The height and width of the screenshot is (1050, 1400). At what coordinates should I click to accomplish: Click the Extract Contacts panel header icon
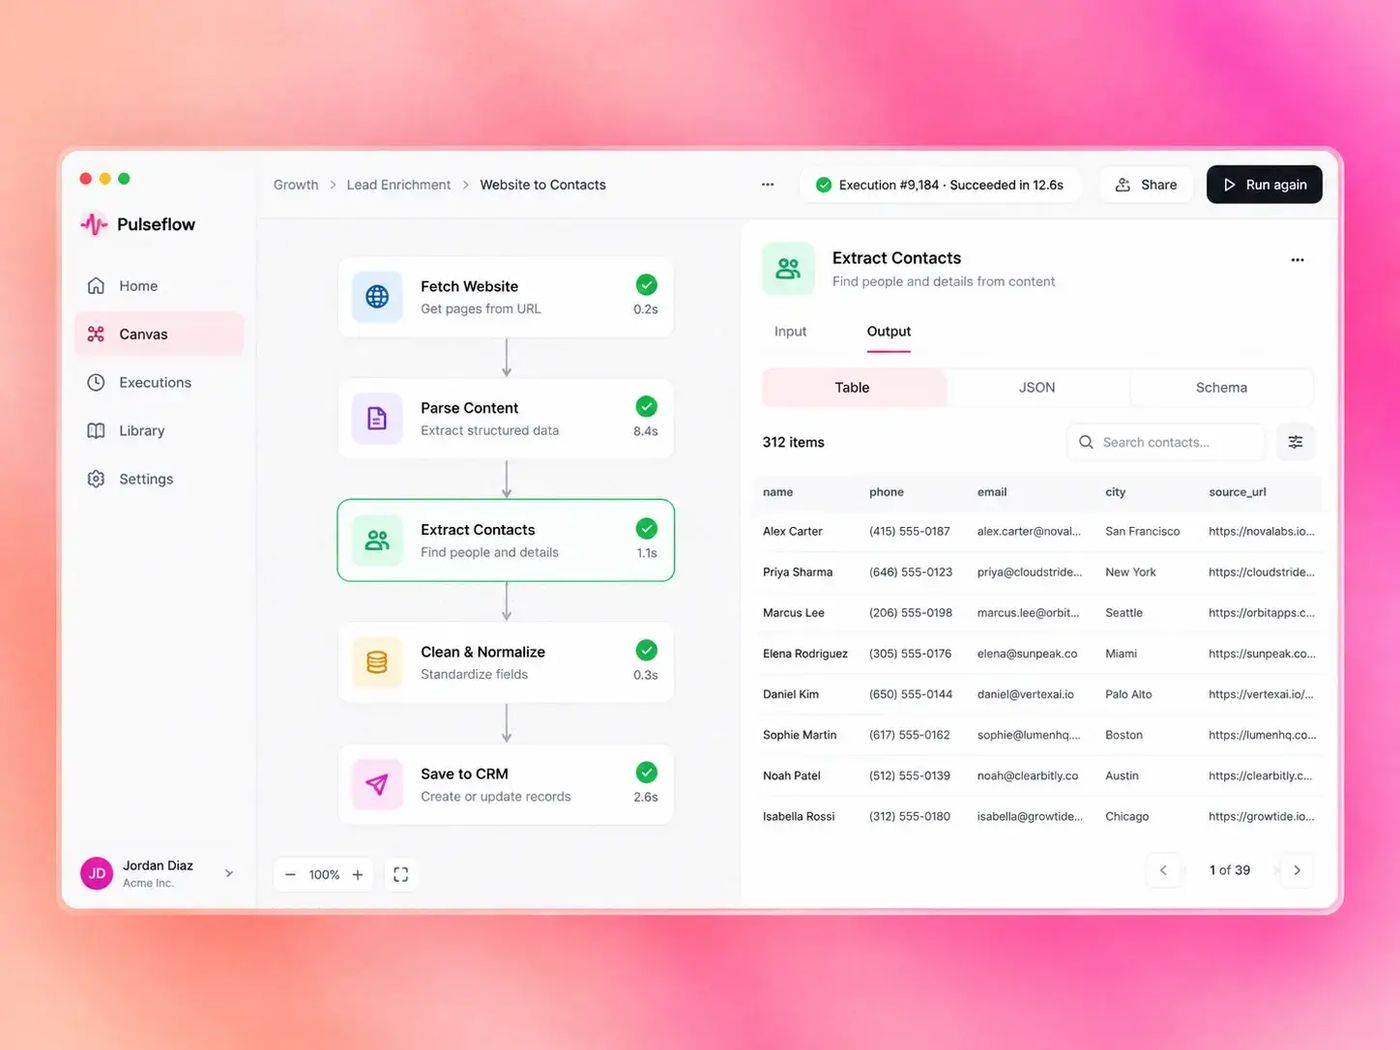(788, 269)
